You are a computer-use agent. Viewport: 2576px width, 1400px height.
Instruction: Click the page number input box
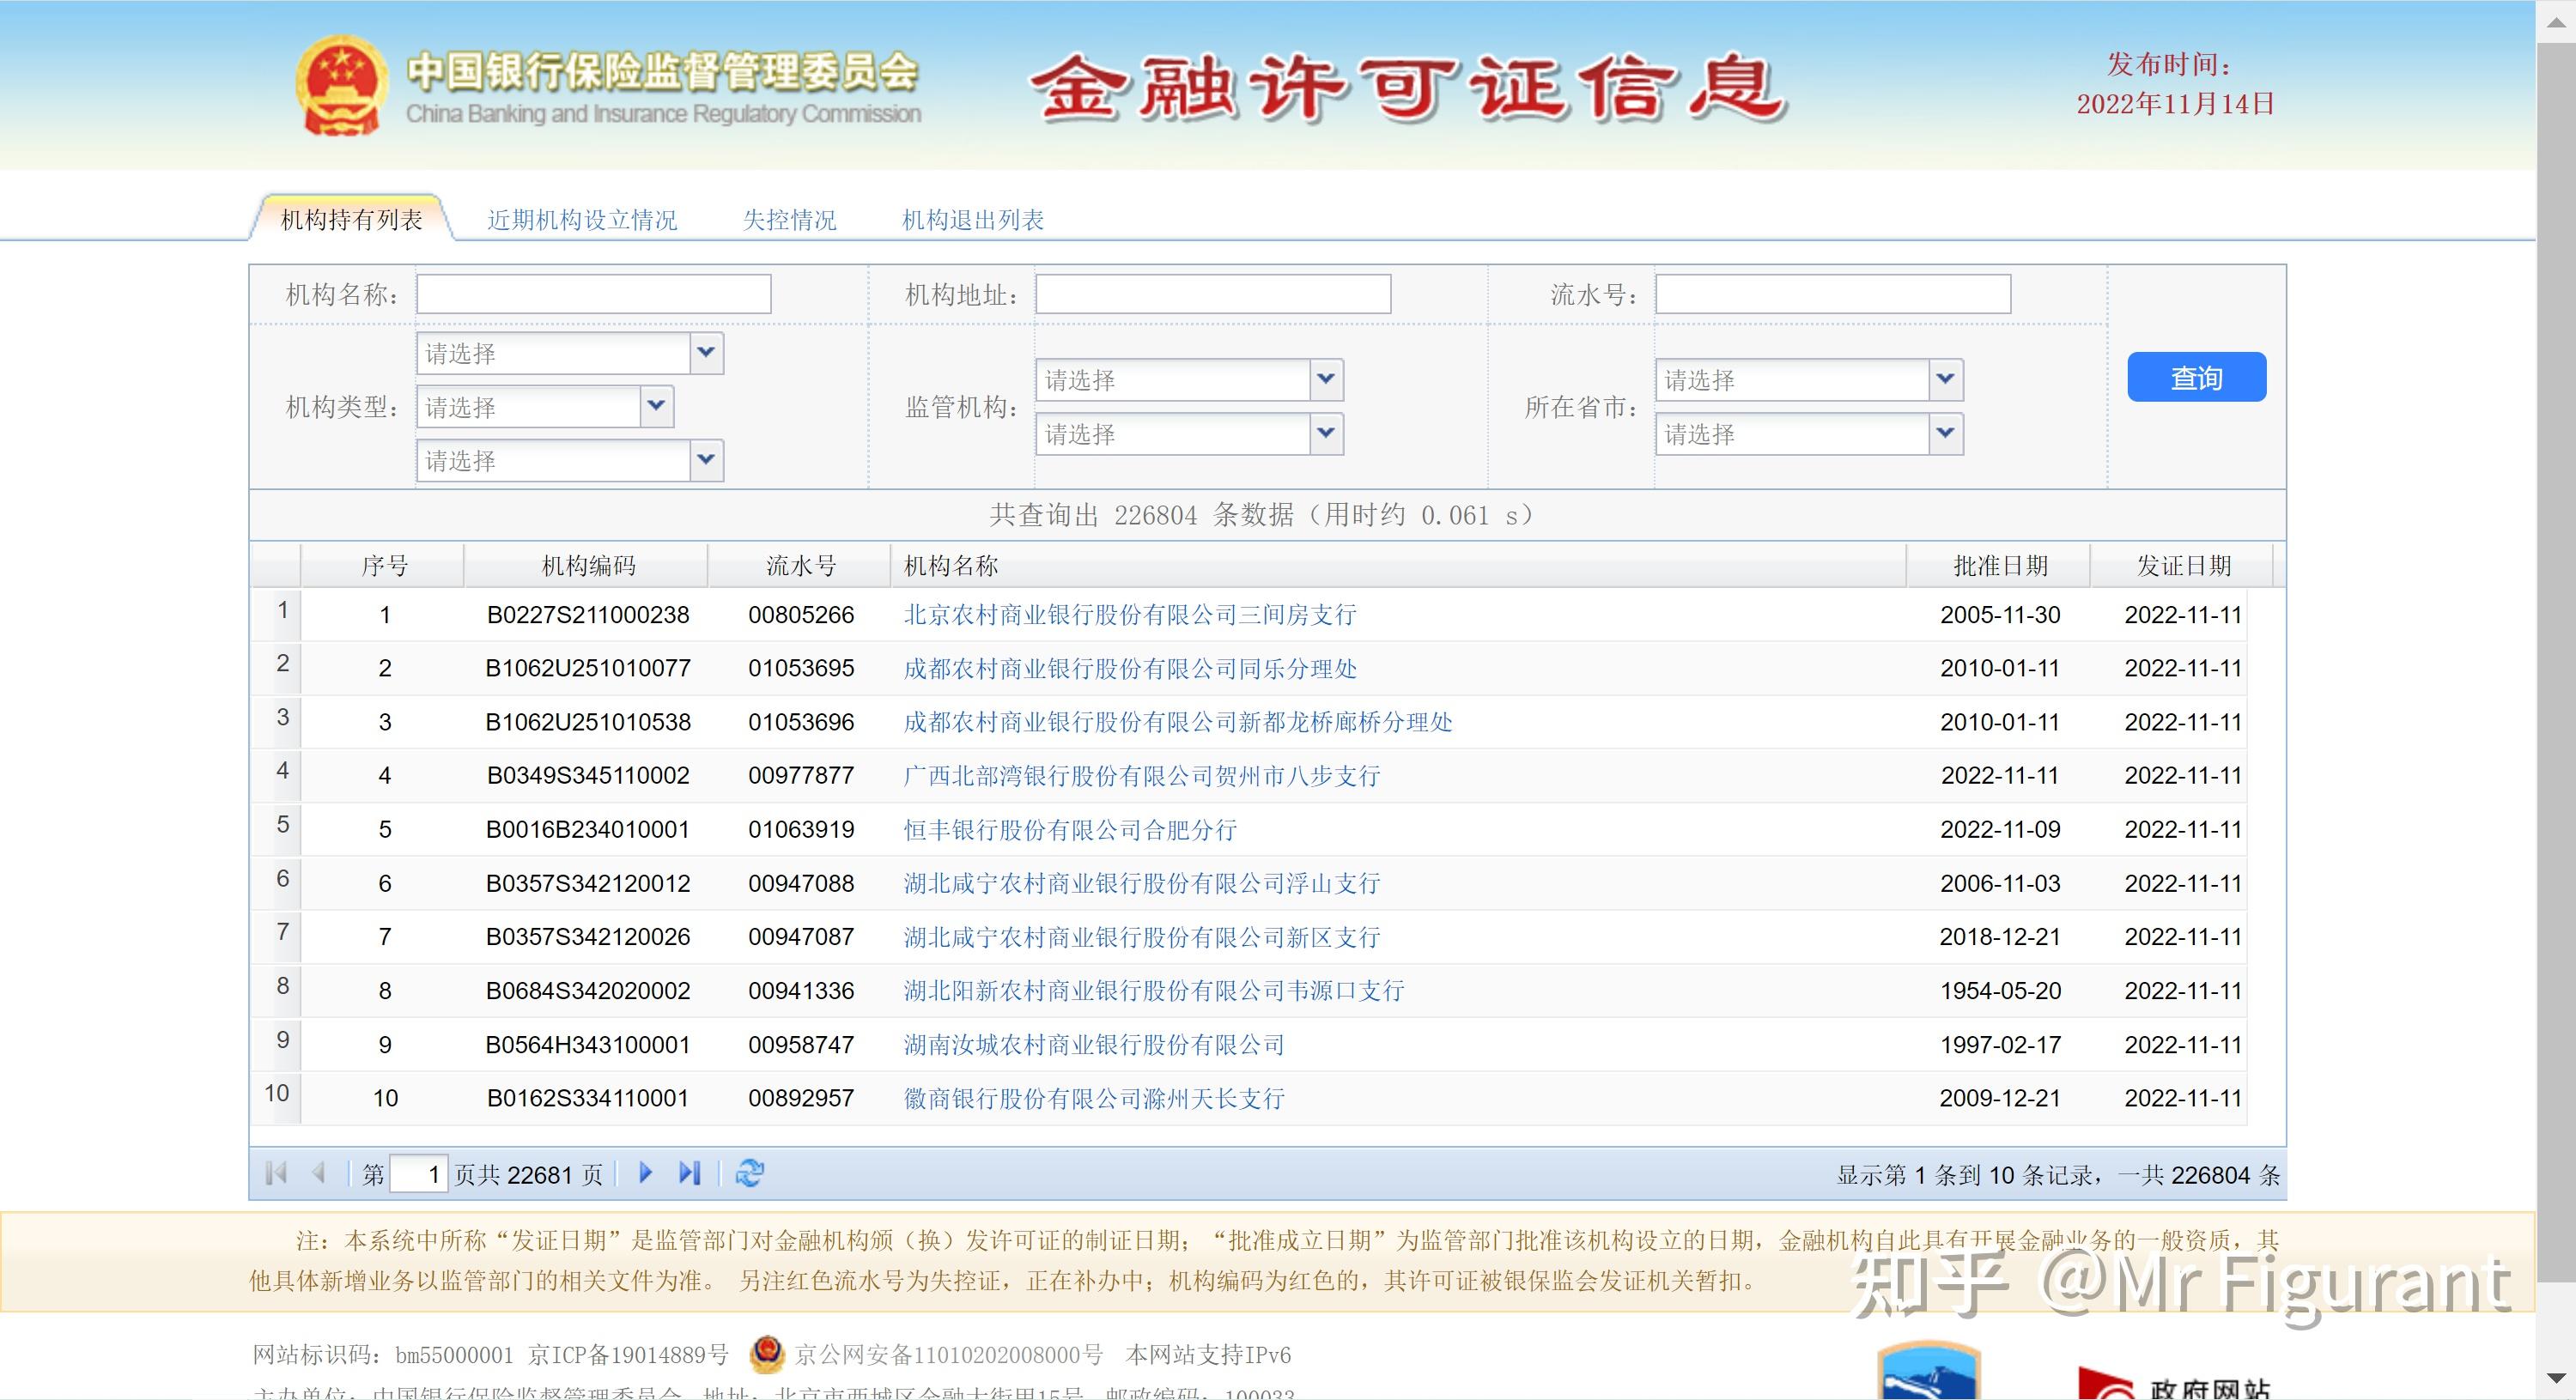[418, 1173]
